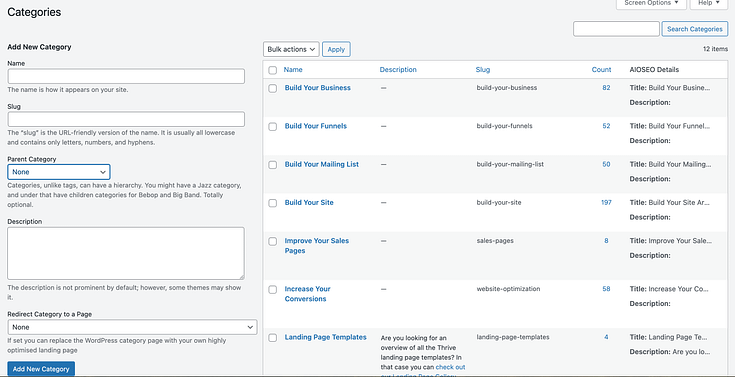This screenshot has width=735, height=377.
Task: Click the sales-pages slug text
Action: [495, 241]
